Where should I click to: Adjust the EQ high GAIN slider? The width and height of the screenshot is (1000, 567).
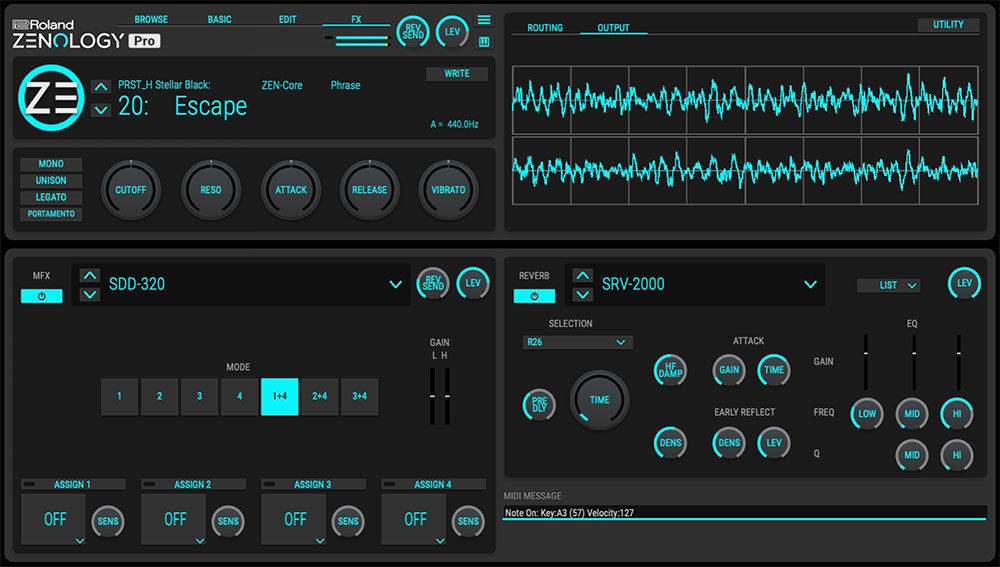click(x=959, y=362)
